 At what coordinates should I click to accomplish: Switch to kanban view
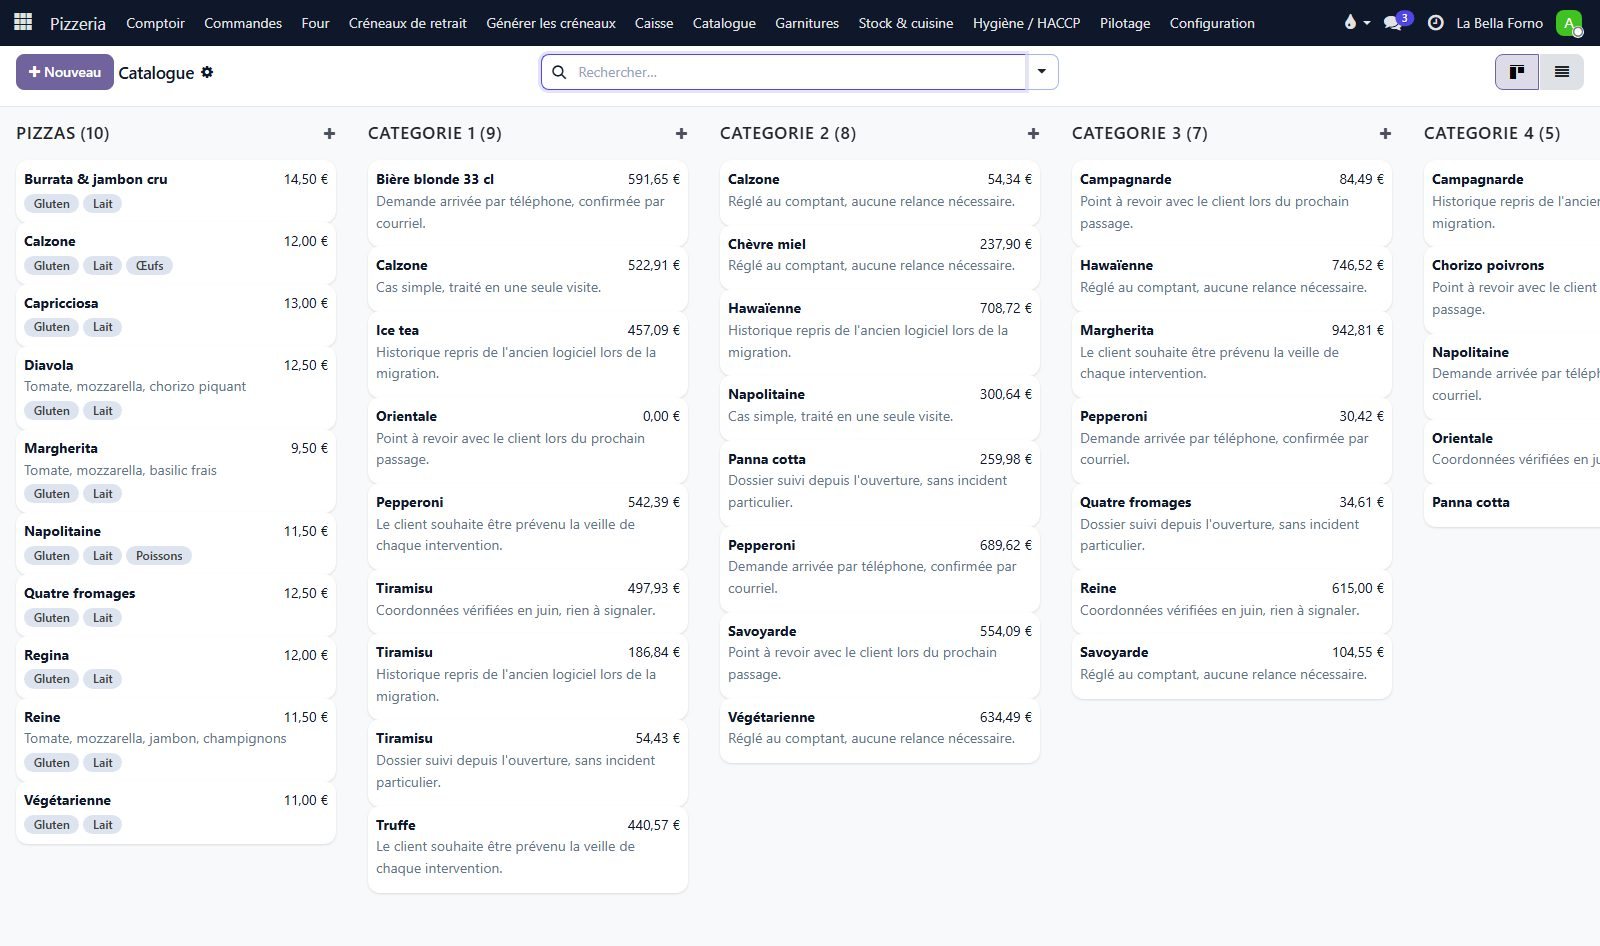coord(1517,72)
